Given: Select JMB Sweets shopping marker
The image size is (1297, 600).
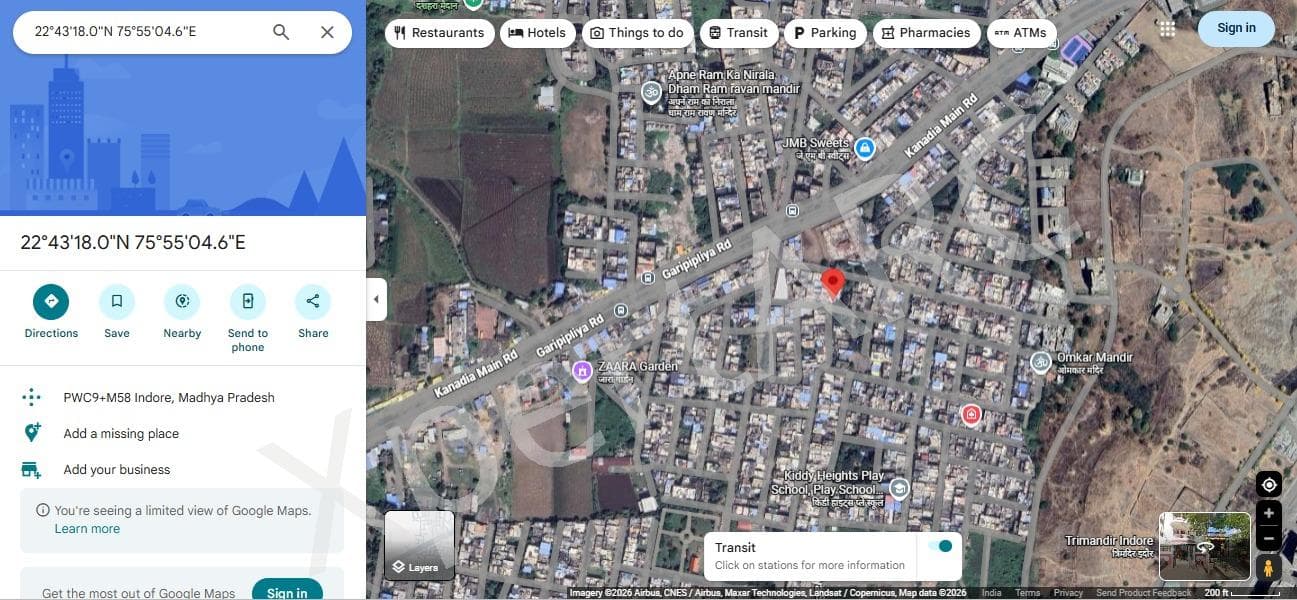Looking at the screenshot, I should click(x=866, y=149).
